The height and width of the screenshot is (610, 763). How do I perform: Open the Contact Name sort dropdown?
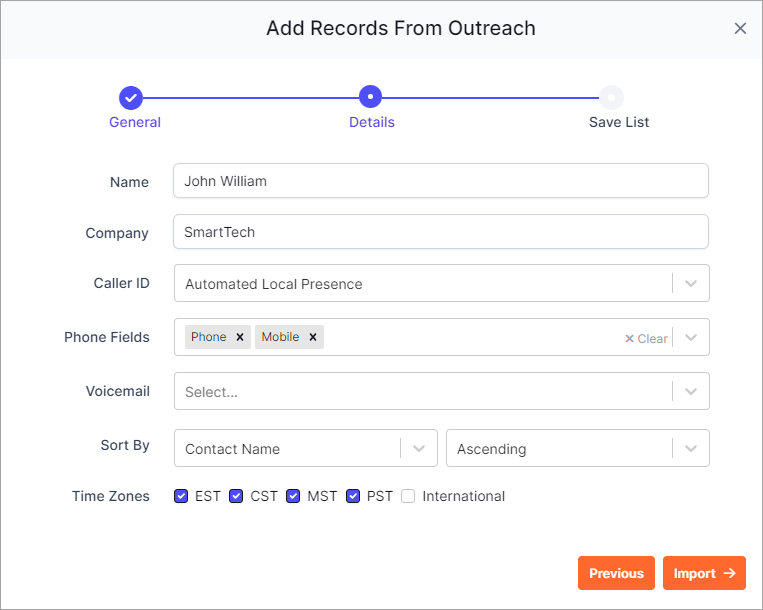[x=306, y=448]
